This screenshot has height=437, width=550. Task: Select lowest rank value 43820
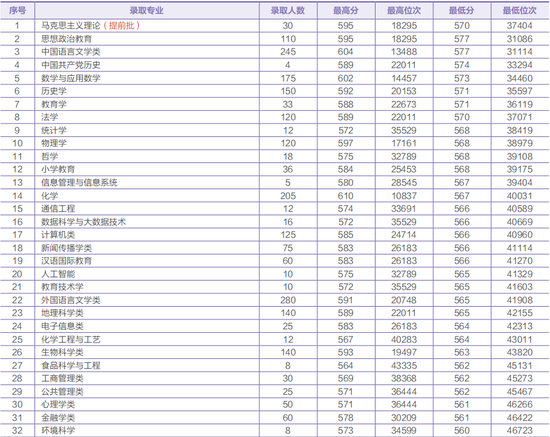click(x=519, y=352)
